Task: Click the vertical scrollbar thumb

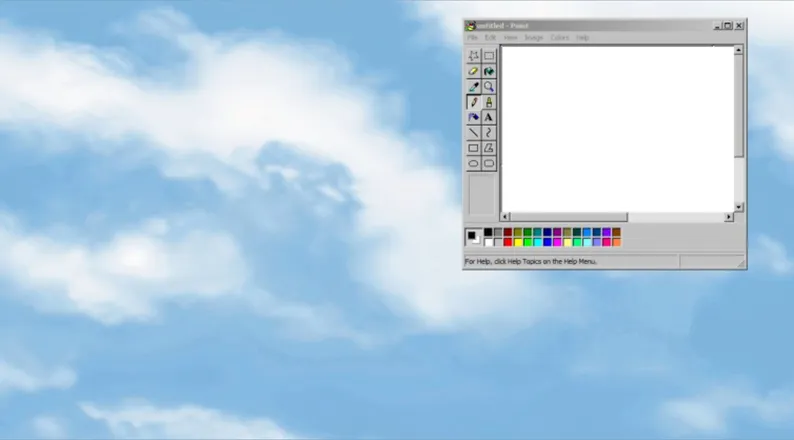Action: [739, 106]
